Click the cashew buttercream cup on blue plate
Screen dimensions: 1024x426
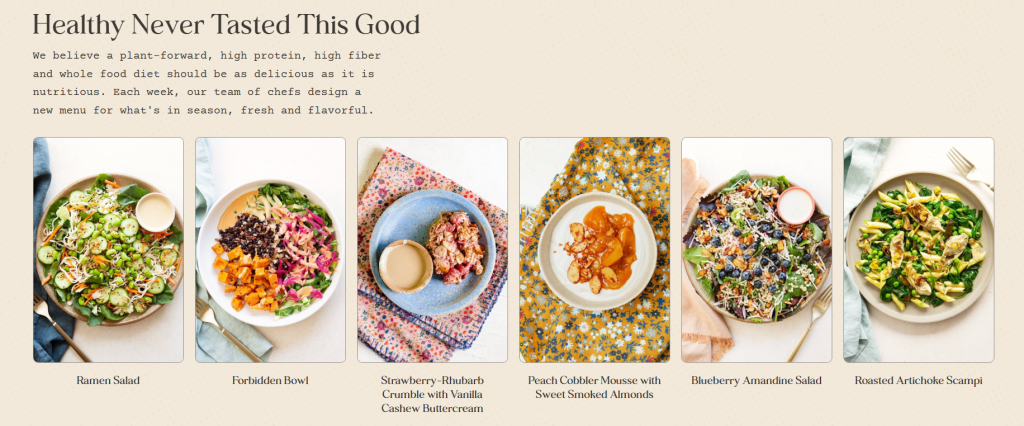pyautogui.click(x=405, y=264)
